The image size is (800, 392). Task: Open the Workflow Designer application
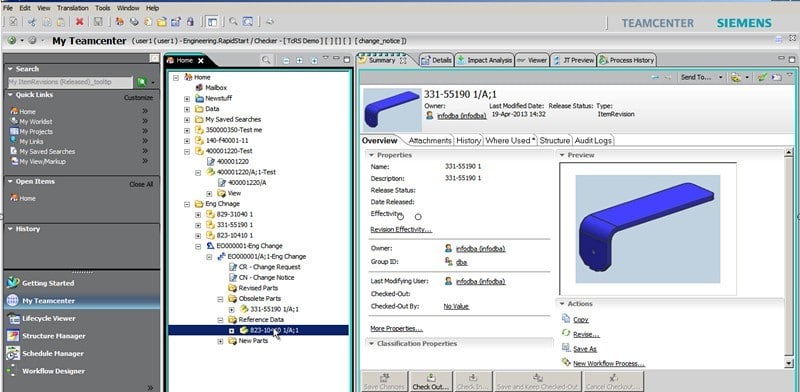click(x=53, y=371)
